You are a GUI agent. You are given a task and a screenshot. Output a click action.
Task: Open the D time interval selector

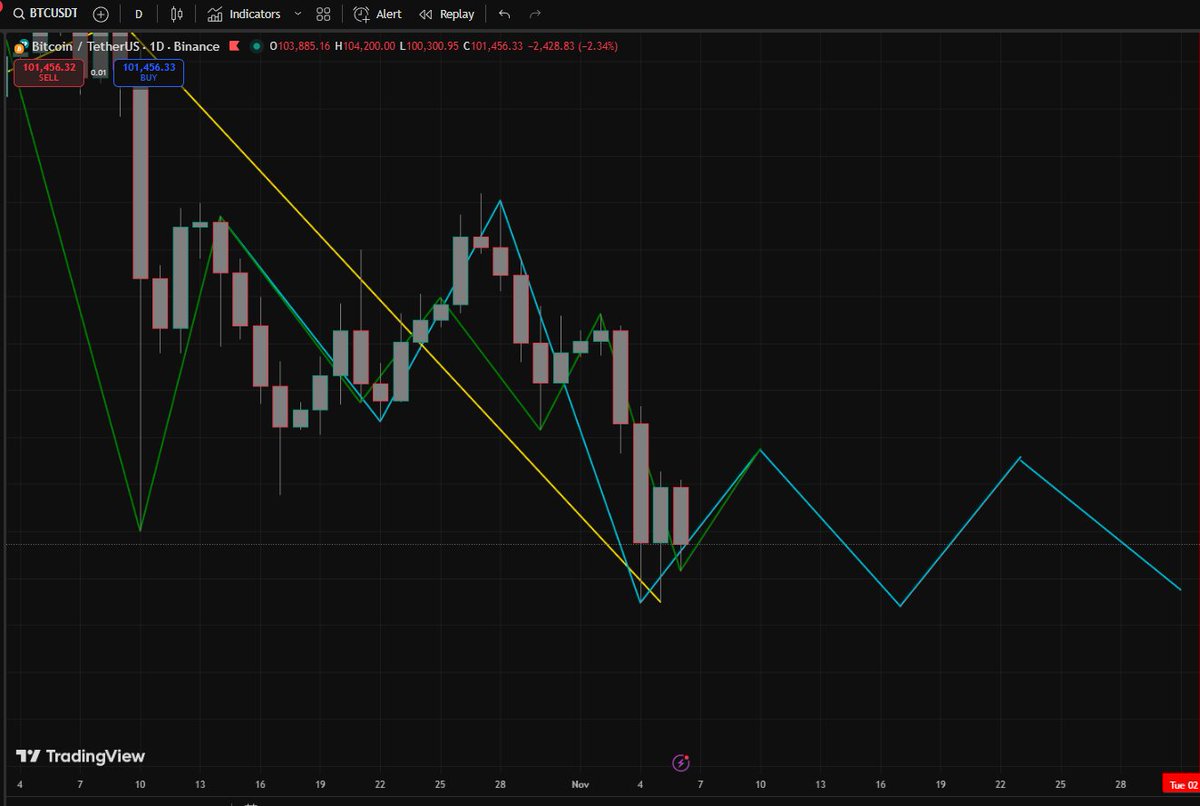tap(139, 14)
